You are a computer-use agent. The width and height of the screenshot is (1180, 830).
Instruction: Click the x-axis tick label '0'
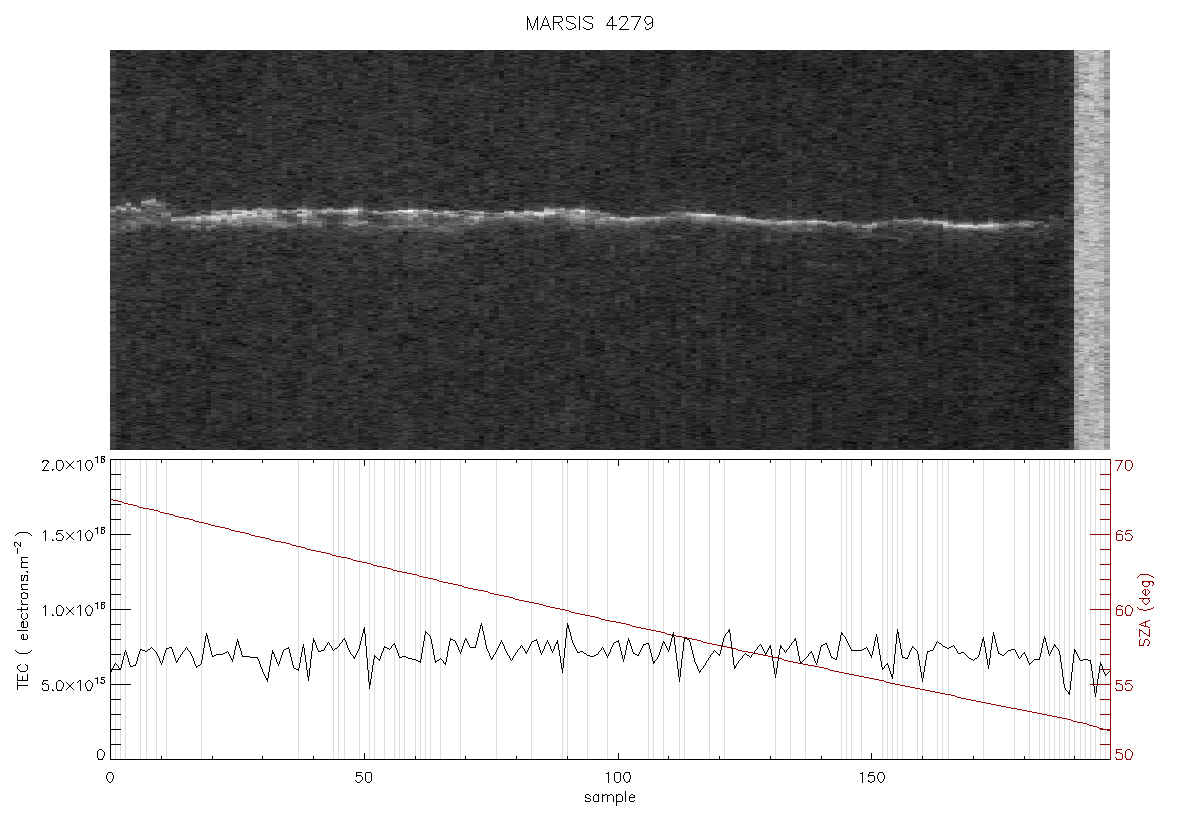click(x=111, y=777)
